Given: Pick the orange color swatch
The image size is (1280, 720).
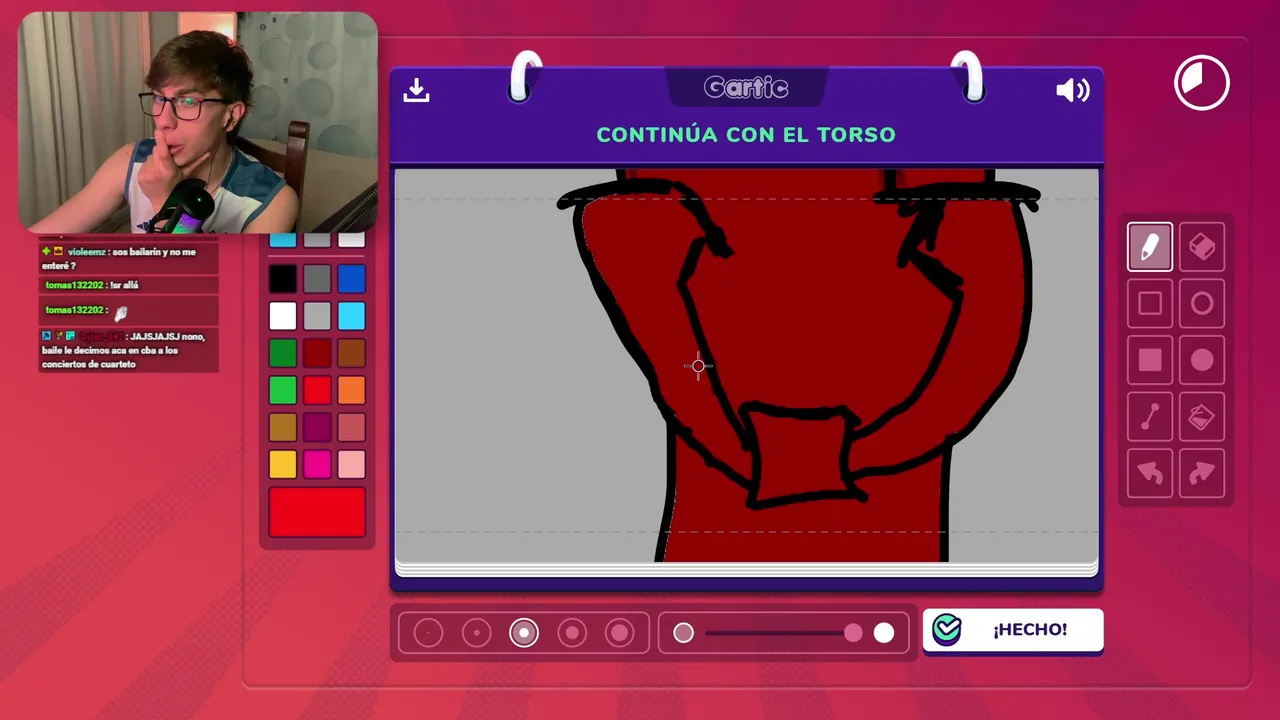Looking at the screenshot, I should pos(351,390).
